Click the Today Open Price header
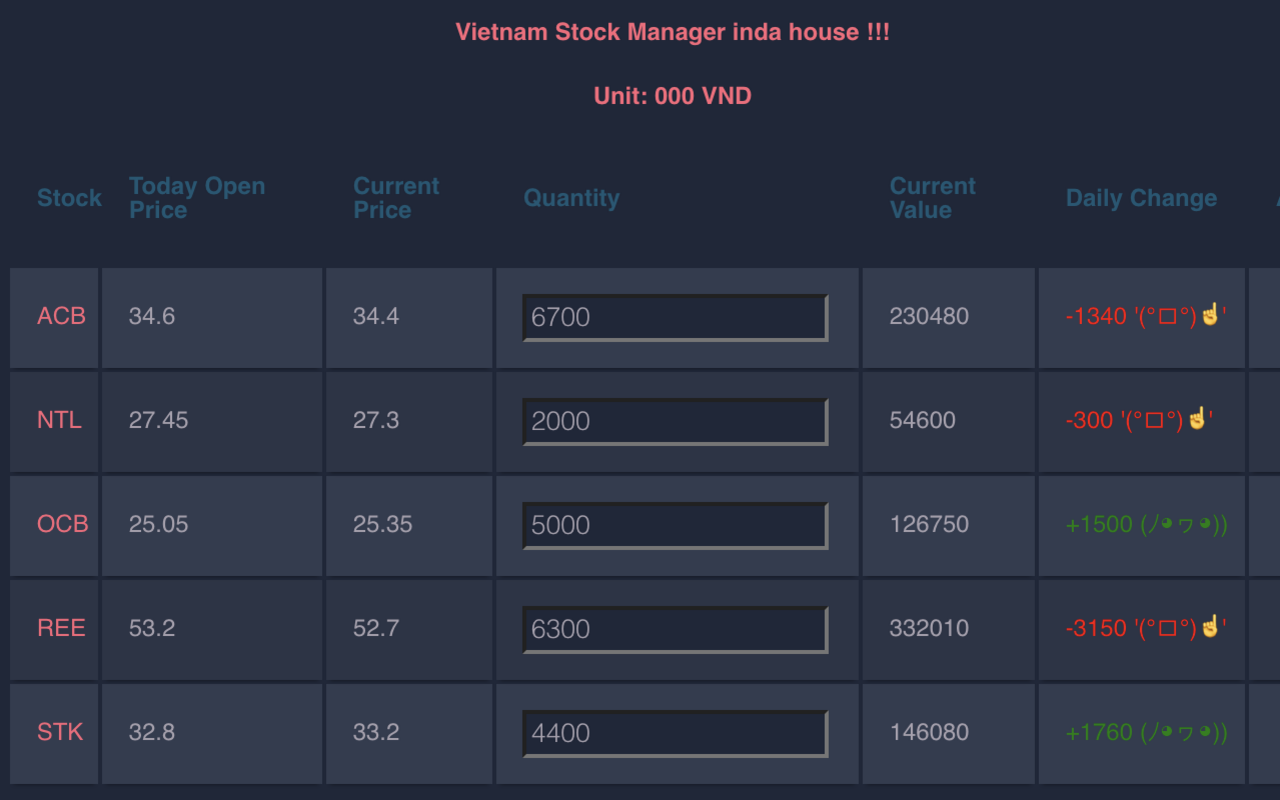1280x800 pixels. pyautogui.click(x=197, y=197)
